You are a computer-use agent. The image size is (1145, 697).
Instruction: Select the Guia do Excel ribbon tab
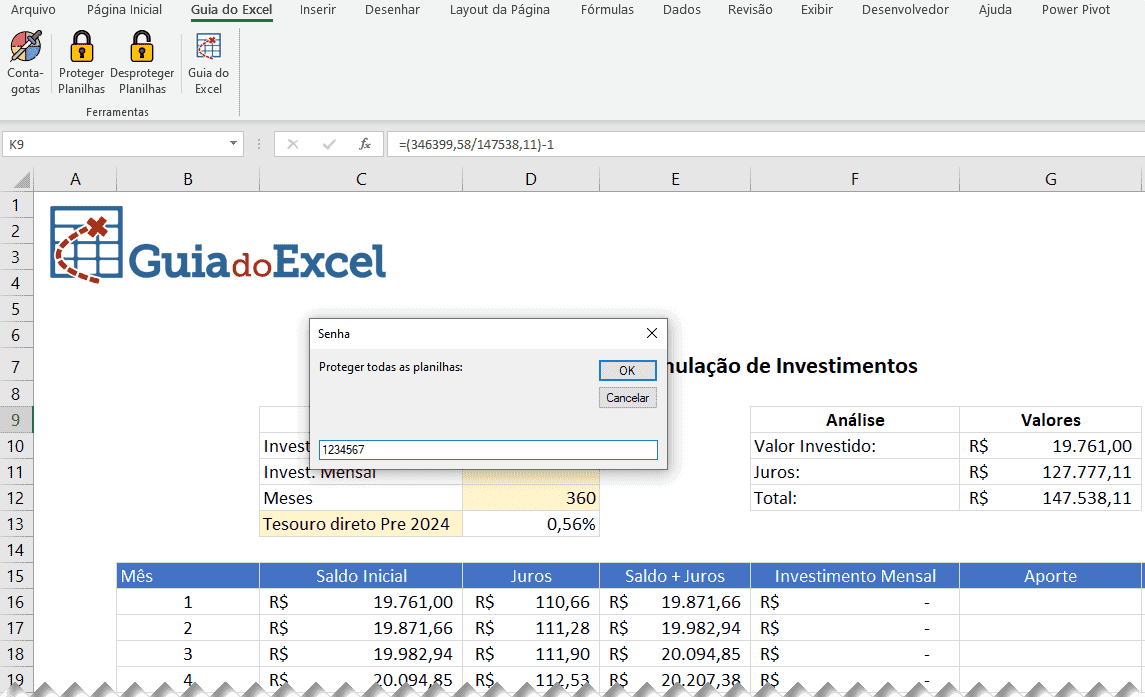pos(231,9)
